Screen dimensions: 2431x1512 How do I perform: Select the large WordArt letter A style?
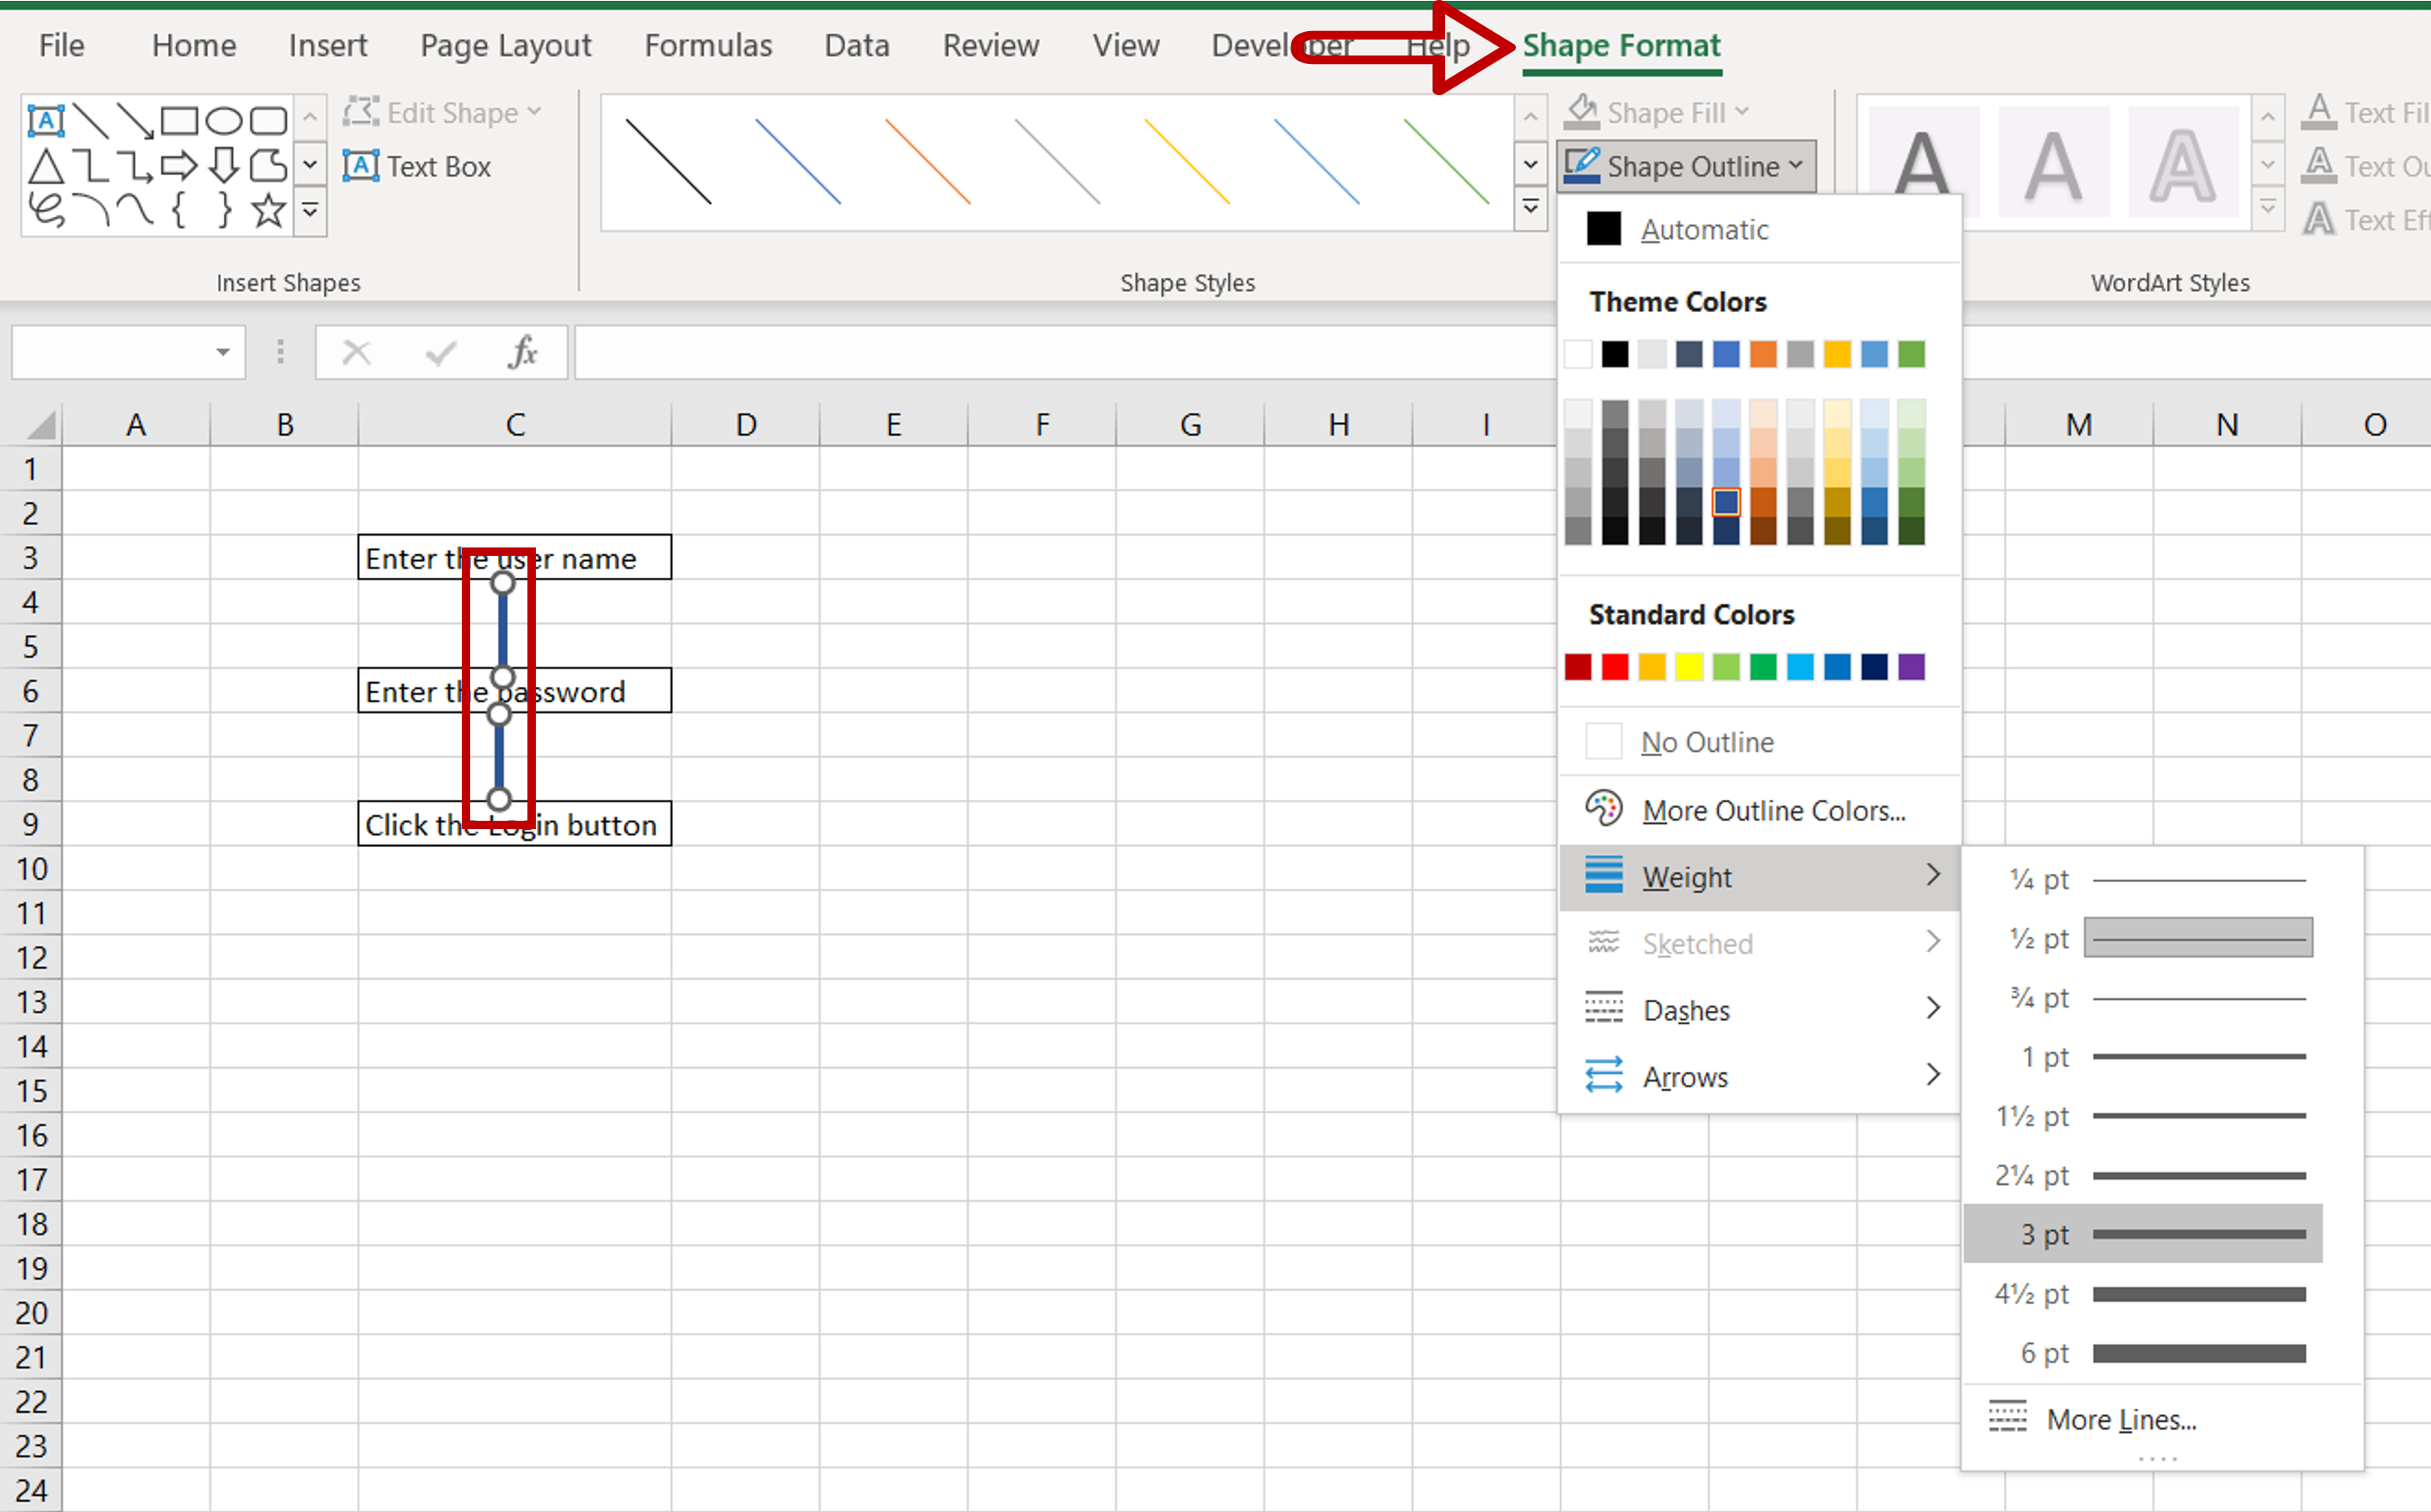click(x=1924, y=164)
